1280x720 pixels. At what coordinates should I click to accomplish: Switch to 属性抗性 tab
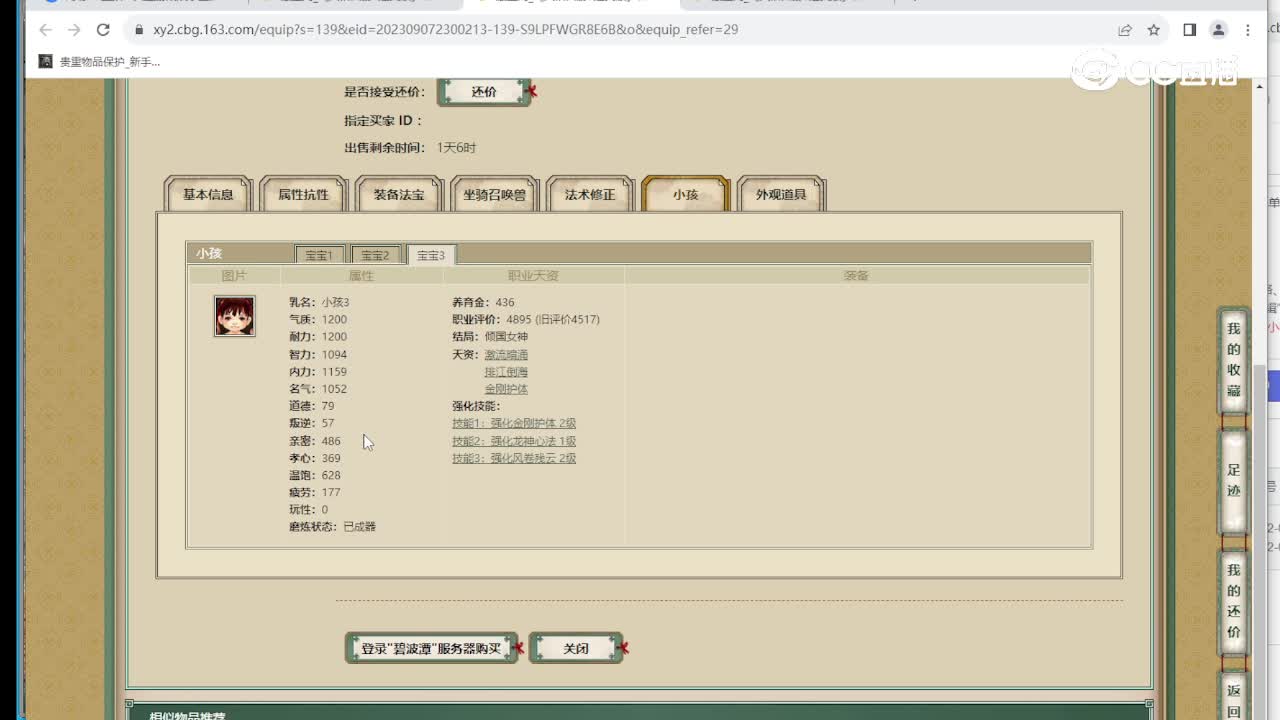click(x=303, y=194)
